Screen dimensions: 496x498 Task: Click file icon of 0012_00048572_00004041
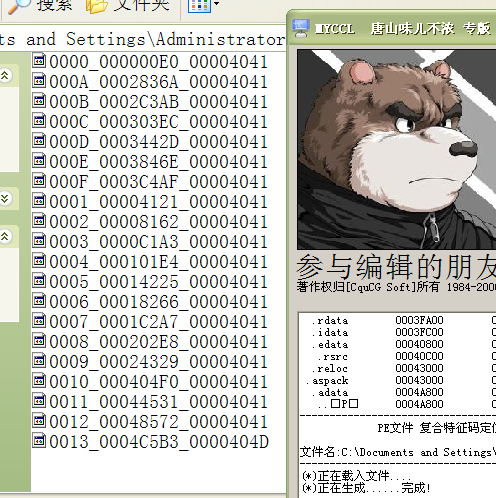[x=39, y=420]
